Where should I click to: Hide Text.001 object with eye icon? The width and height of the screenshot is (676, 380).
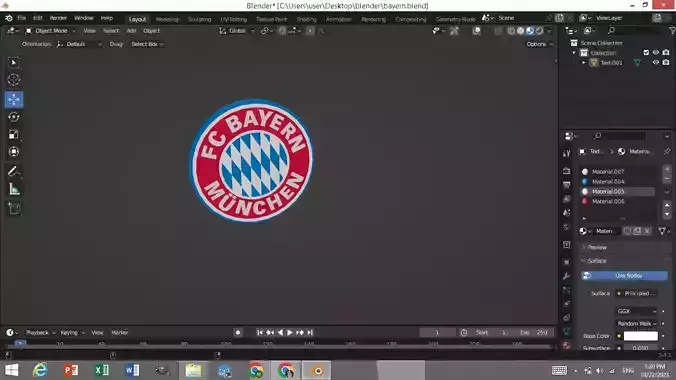656,63
